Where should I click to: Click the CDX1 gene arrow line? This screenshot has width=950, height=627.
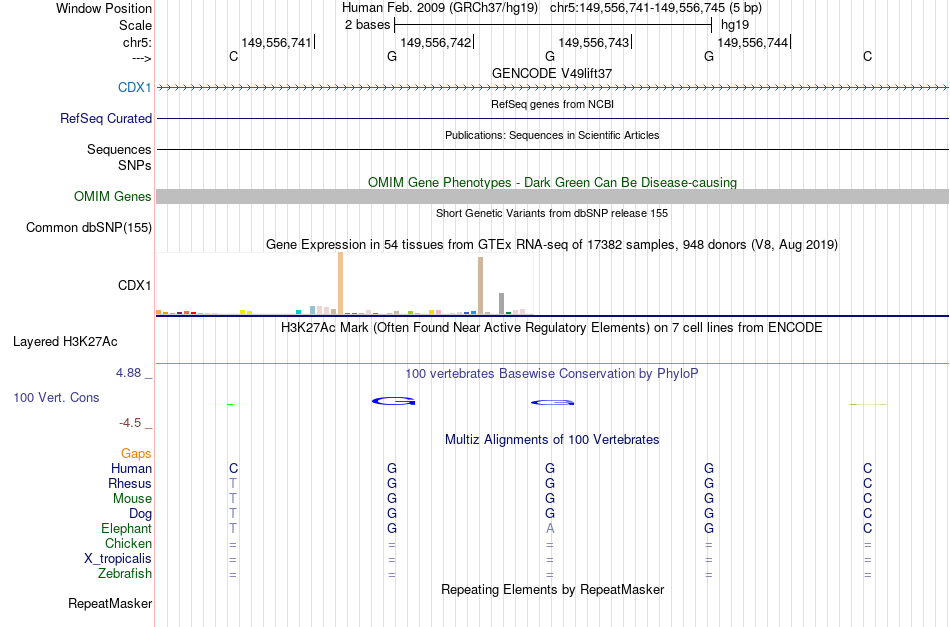point(552,88)
